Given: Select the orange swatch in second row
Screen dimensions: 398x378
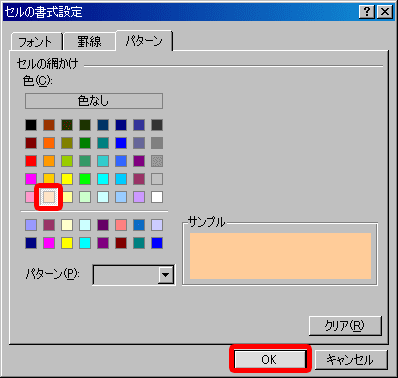Looking at the screenshot, I should (x=49, y=143).
